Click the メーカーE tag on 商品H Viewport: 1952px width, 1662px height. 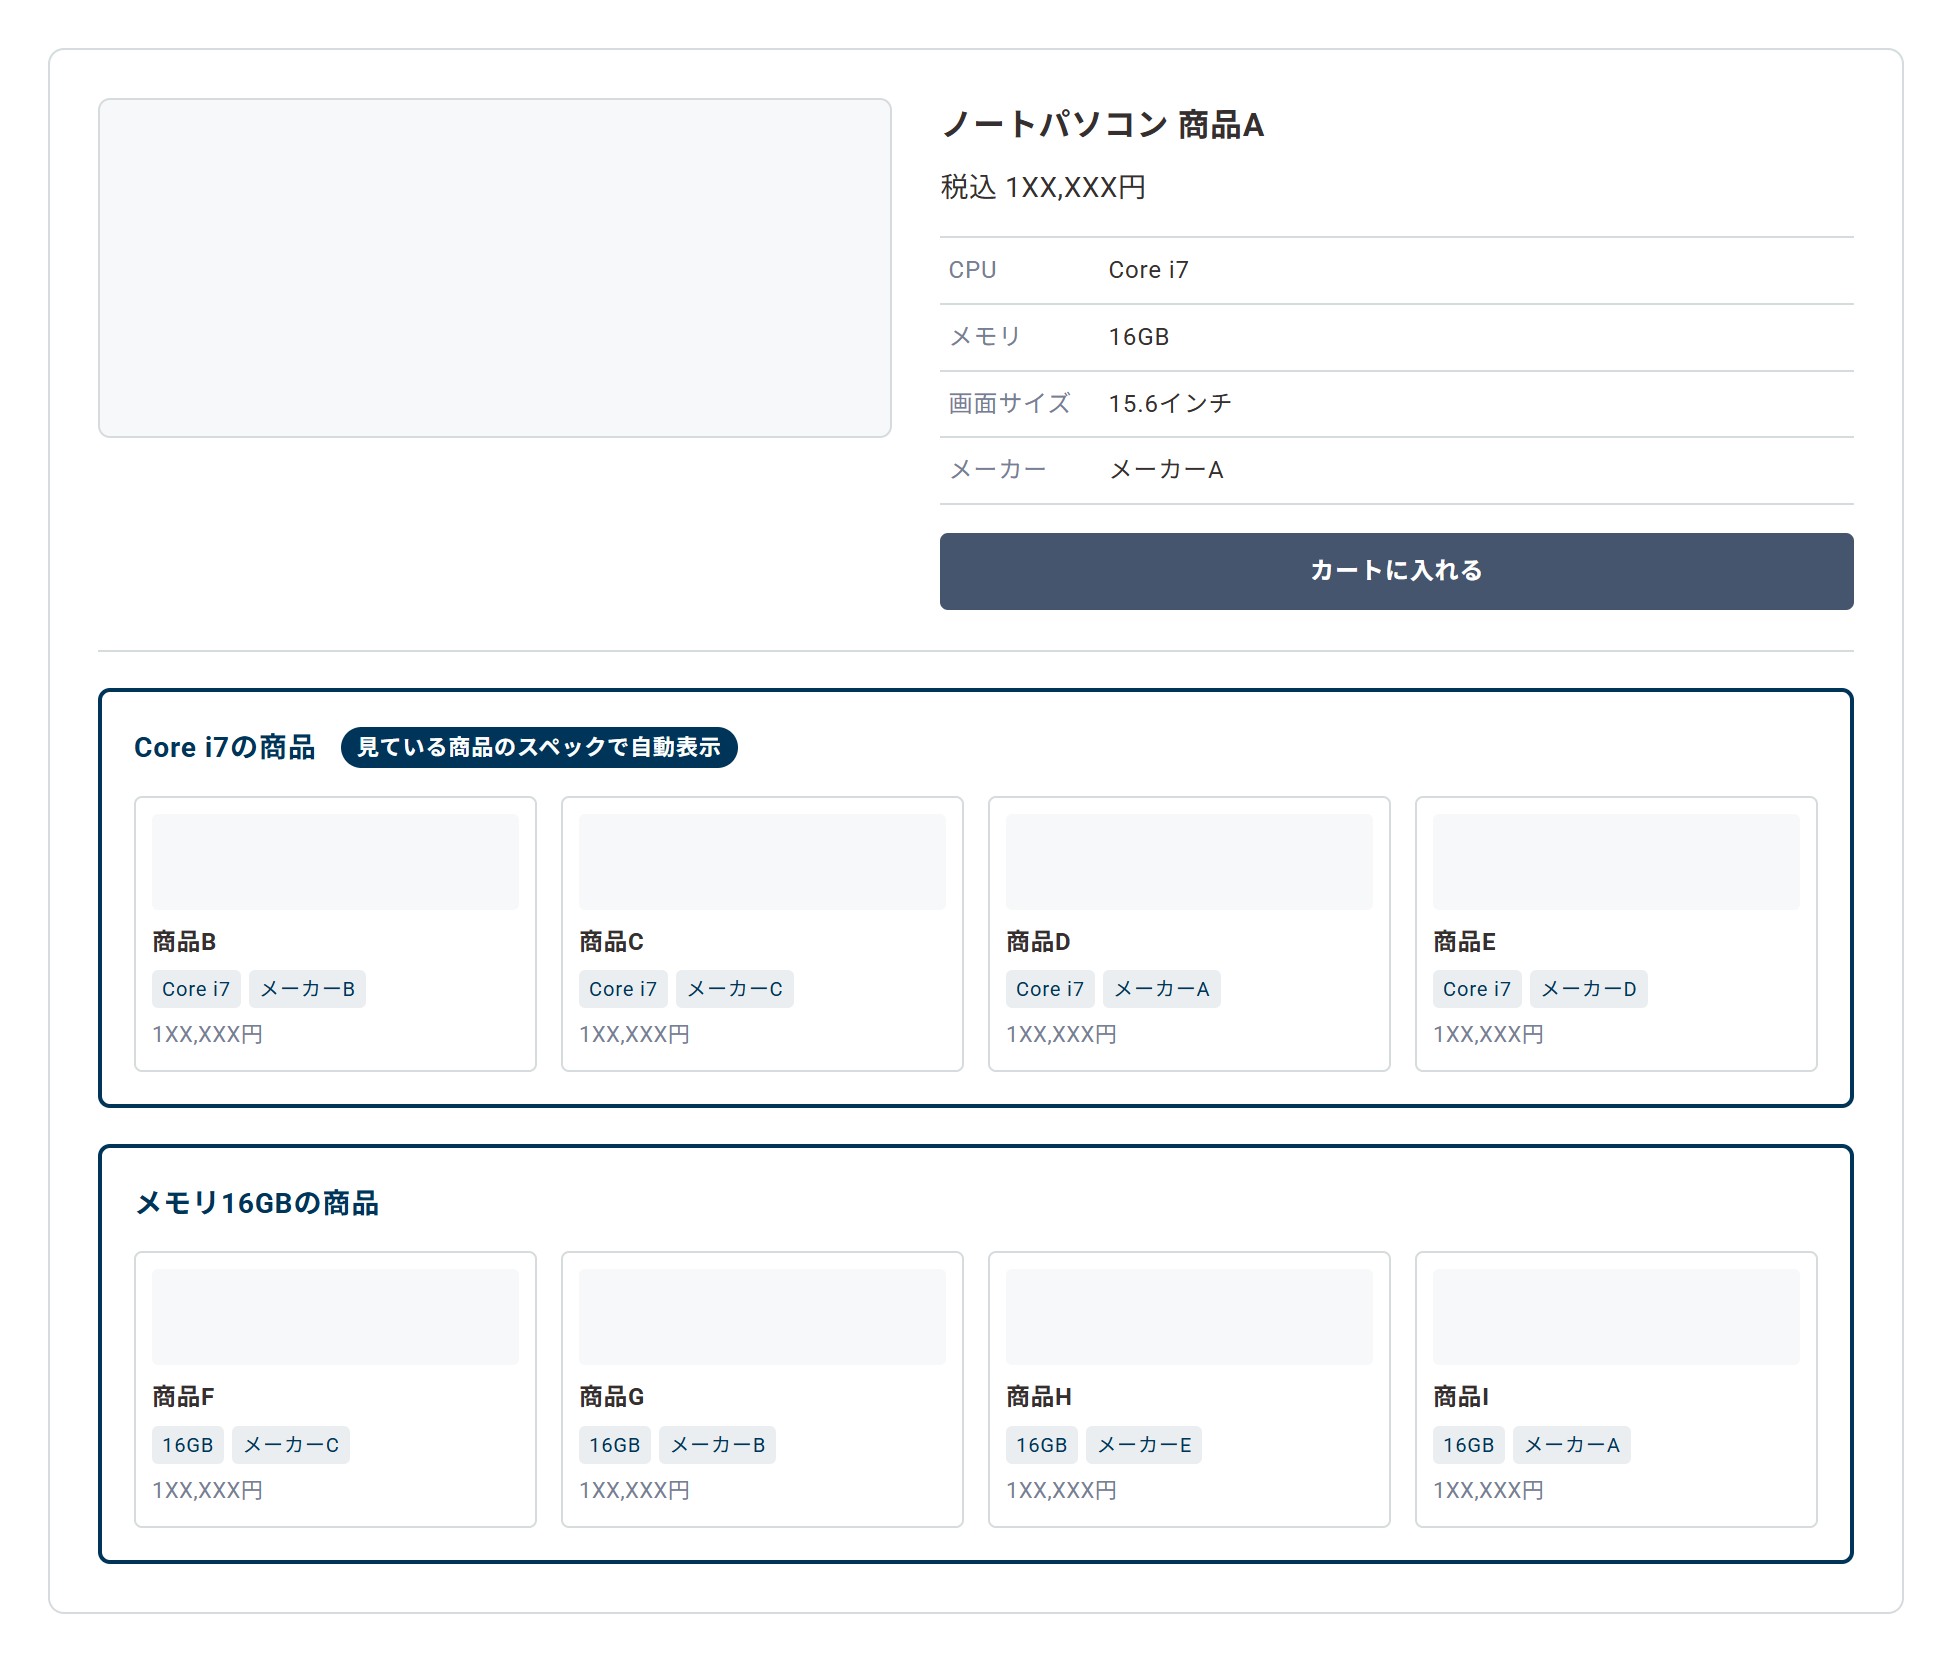(1144, 1445)
